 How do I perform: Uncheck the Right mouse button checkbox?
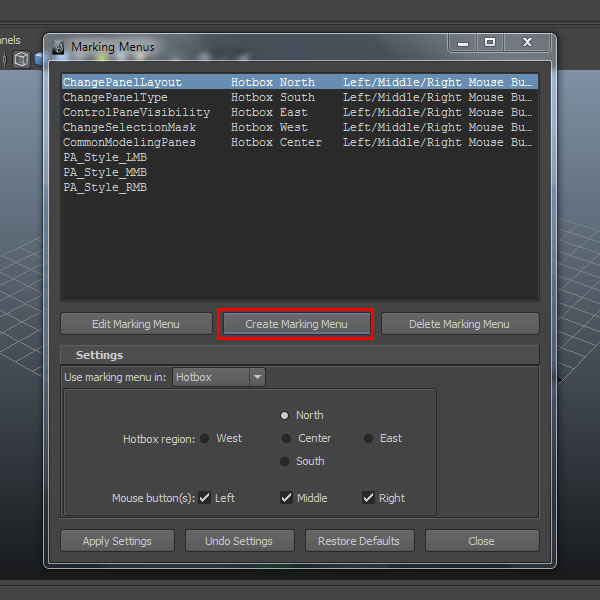pyautogui.click(x=368, y=498)
